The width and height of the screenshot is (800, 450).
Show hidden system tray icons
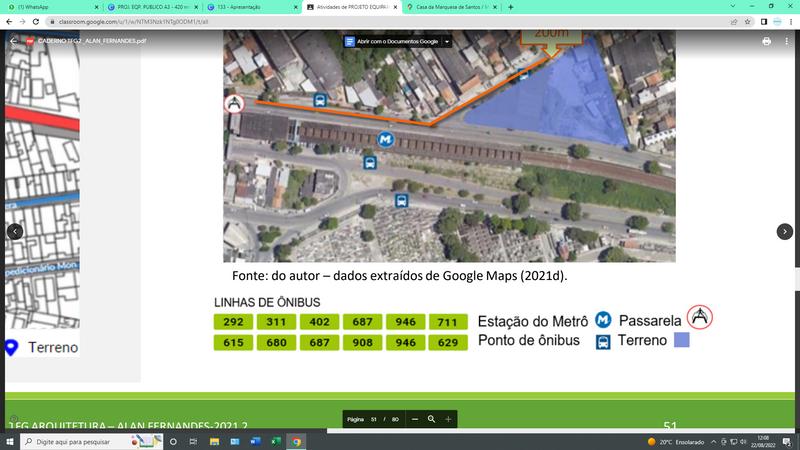(x=713, y=442)
